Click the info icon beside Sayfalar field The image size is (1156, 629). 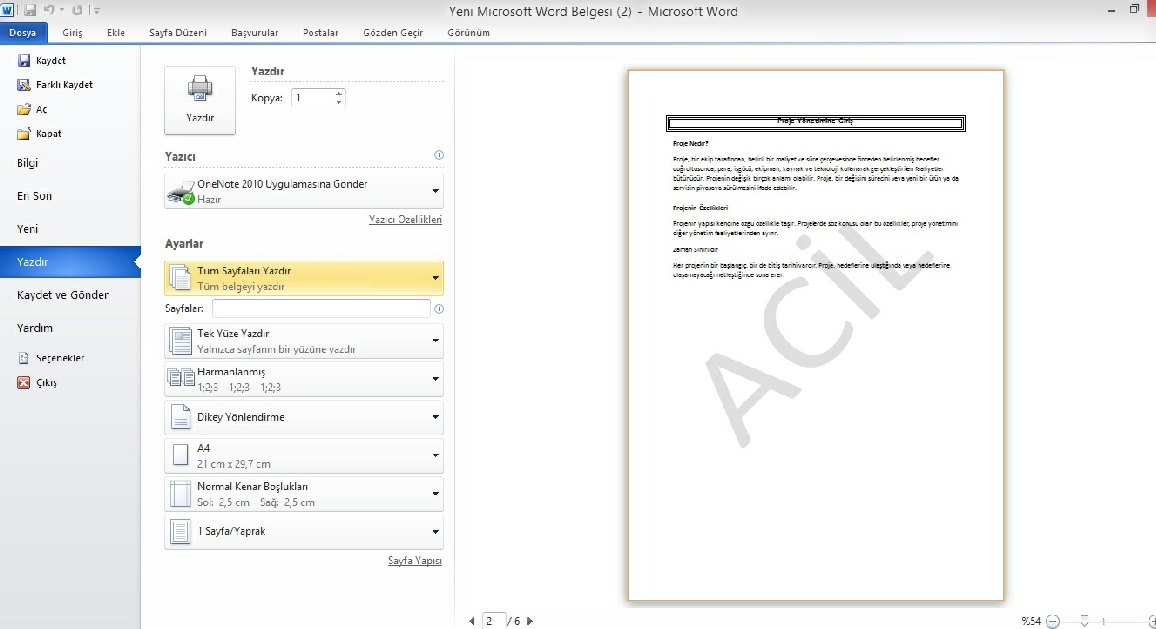click(x=439, y=309)
